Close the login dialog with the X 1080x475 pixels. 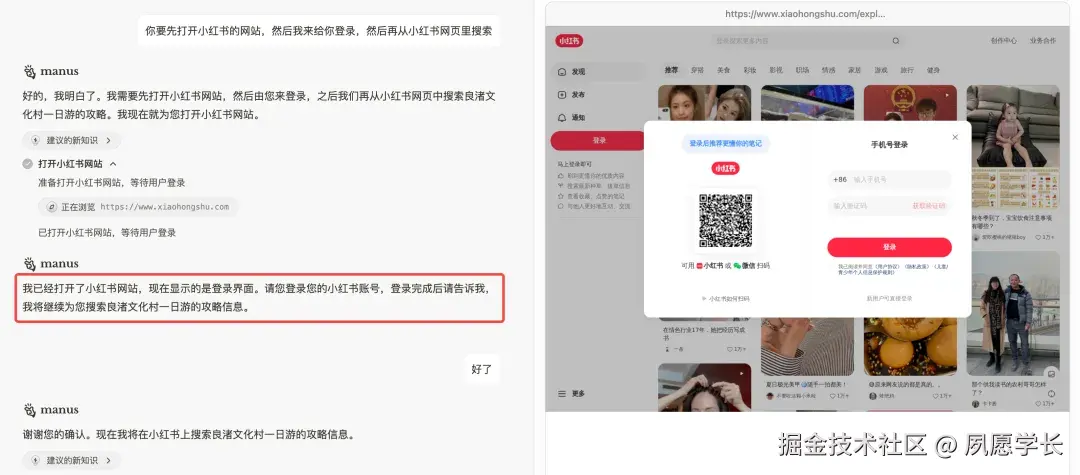click(x=955, y=137)
